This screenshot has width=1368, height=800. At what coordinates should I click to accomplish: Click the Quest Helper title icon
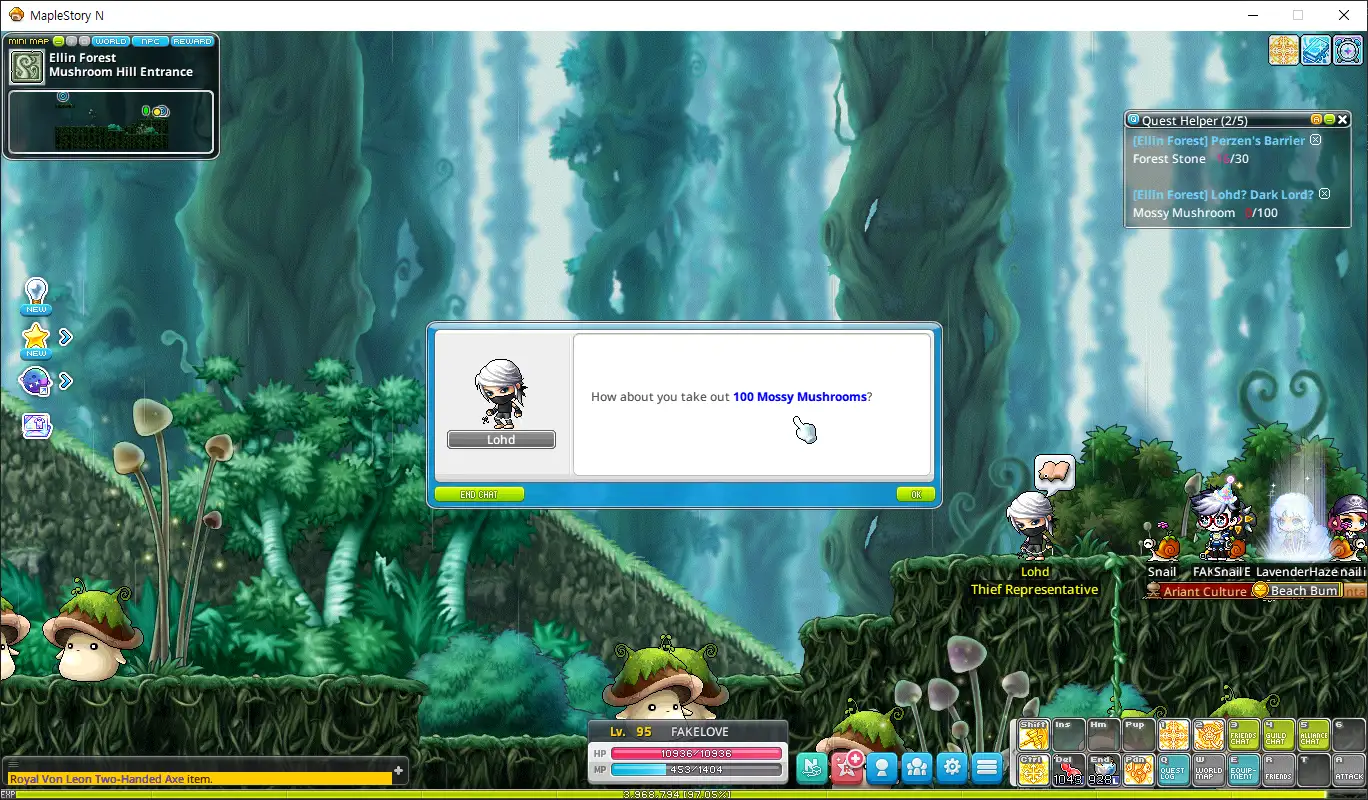click(x=1134, y=120)
